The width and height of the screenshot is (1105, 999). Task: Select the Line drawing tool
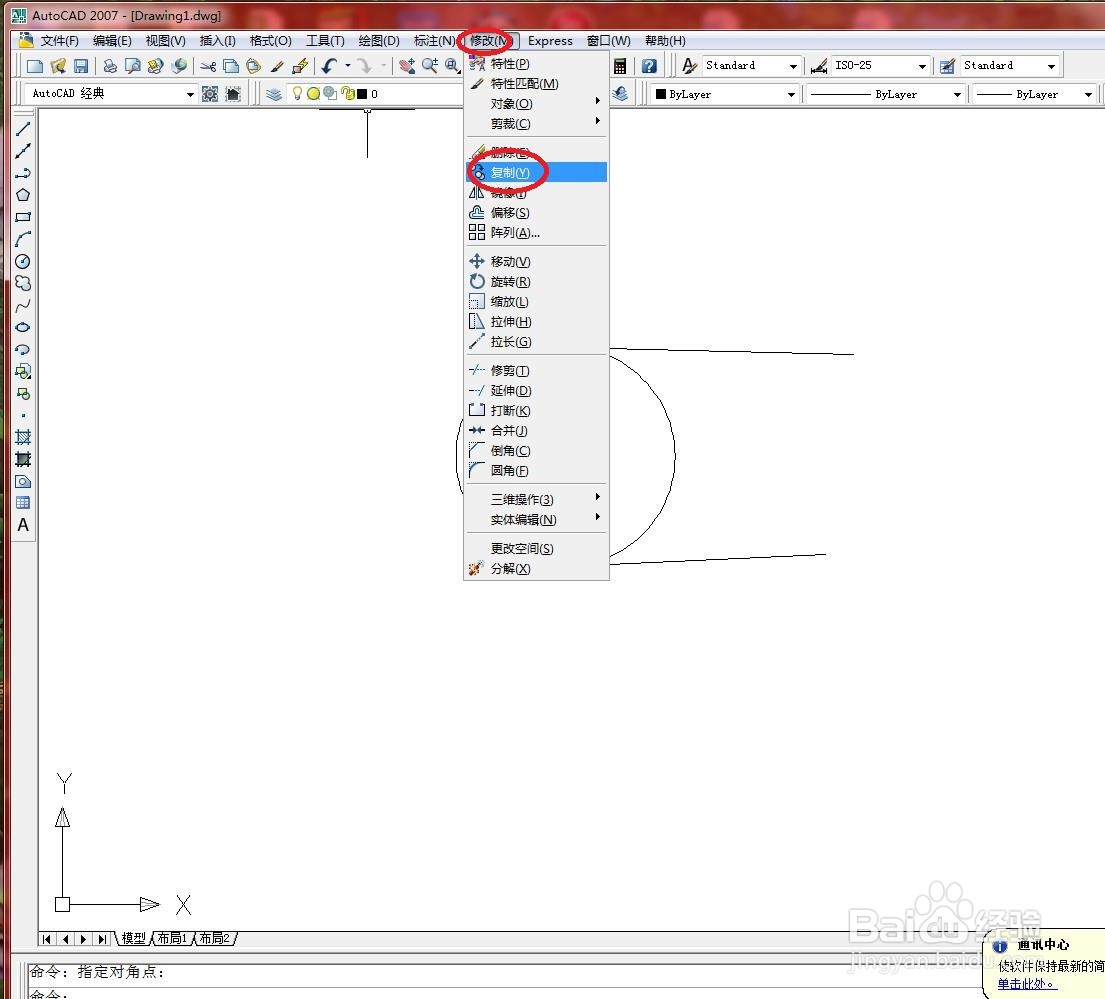click(x=23, y=128)
